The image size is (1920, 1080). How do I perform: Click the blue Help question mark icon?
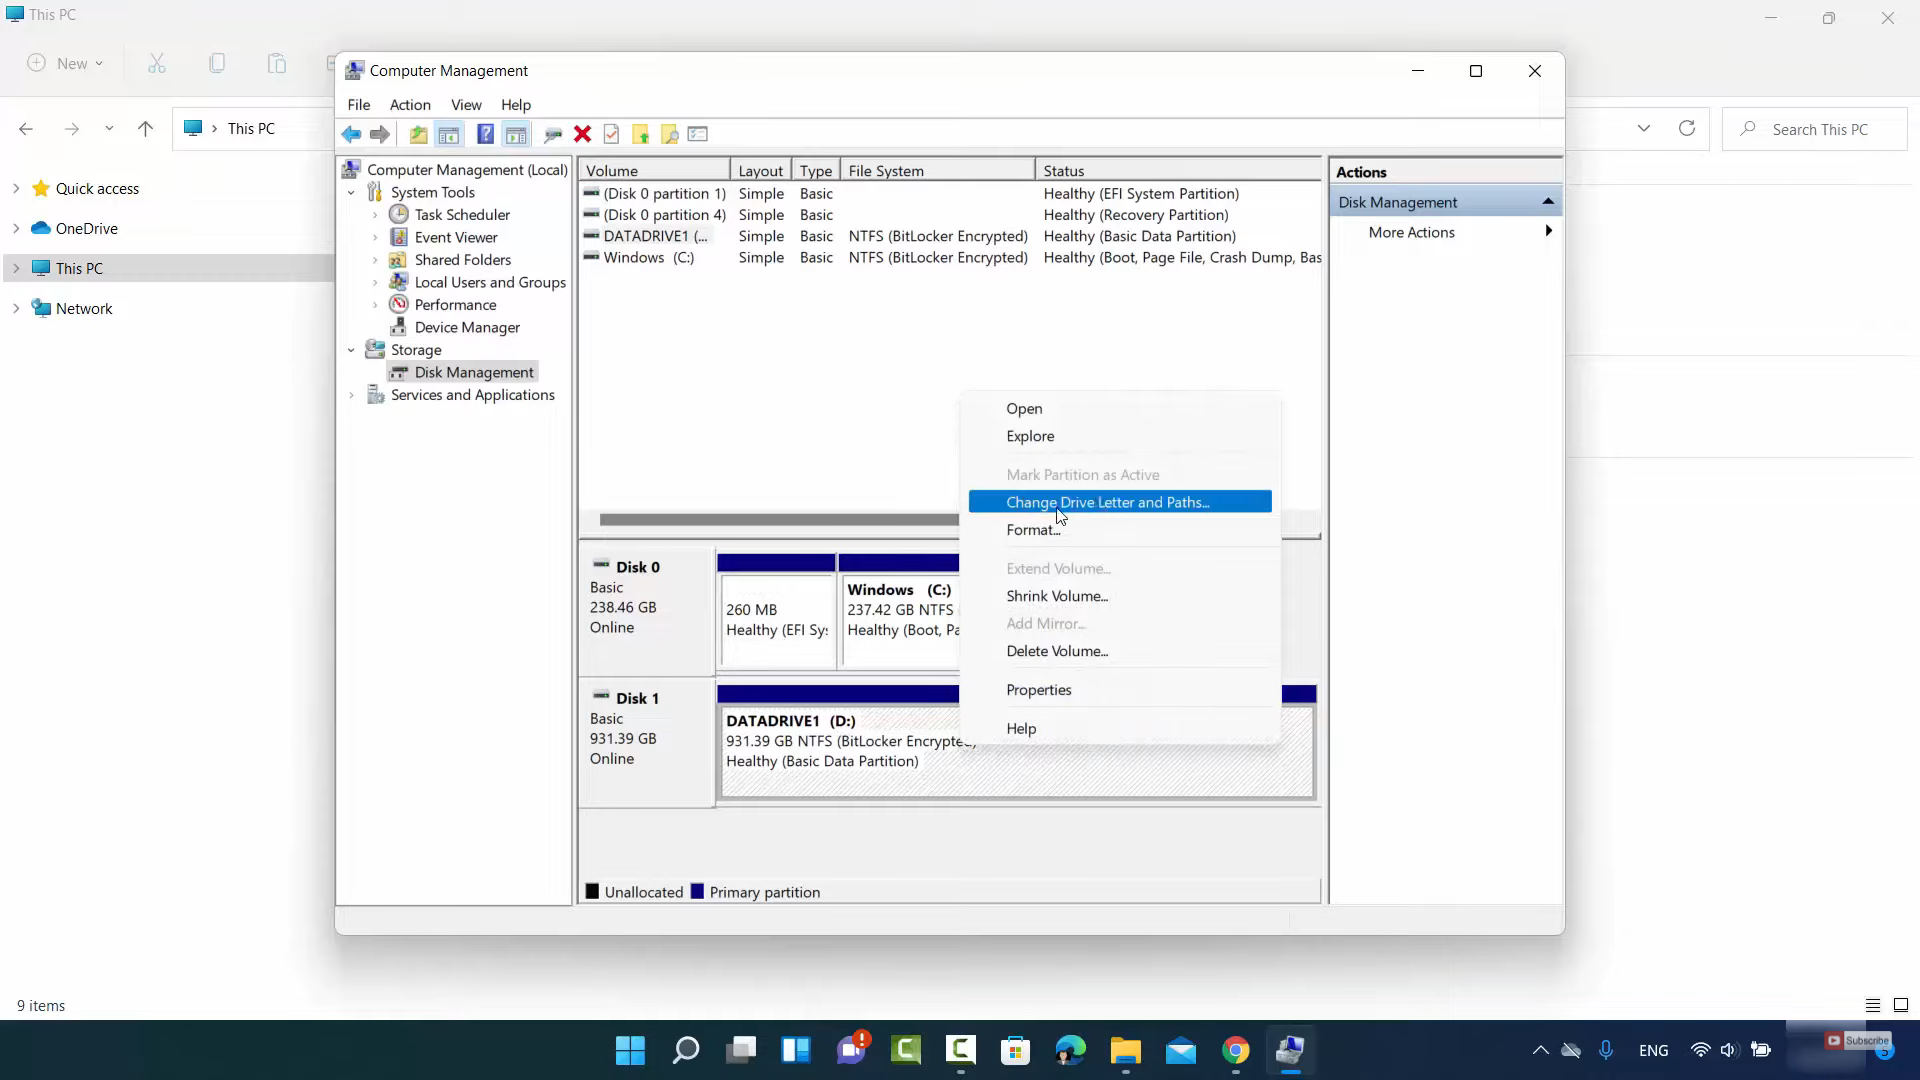[x=485, y=134]
